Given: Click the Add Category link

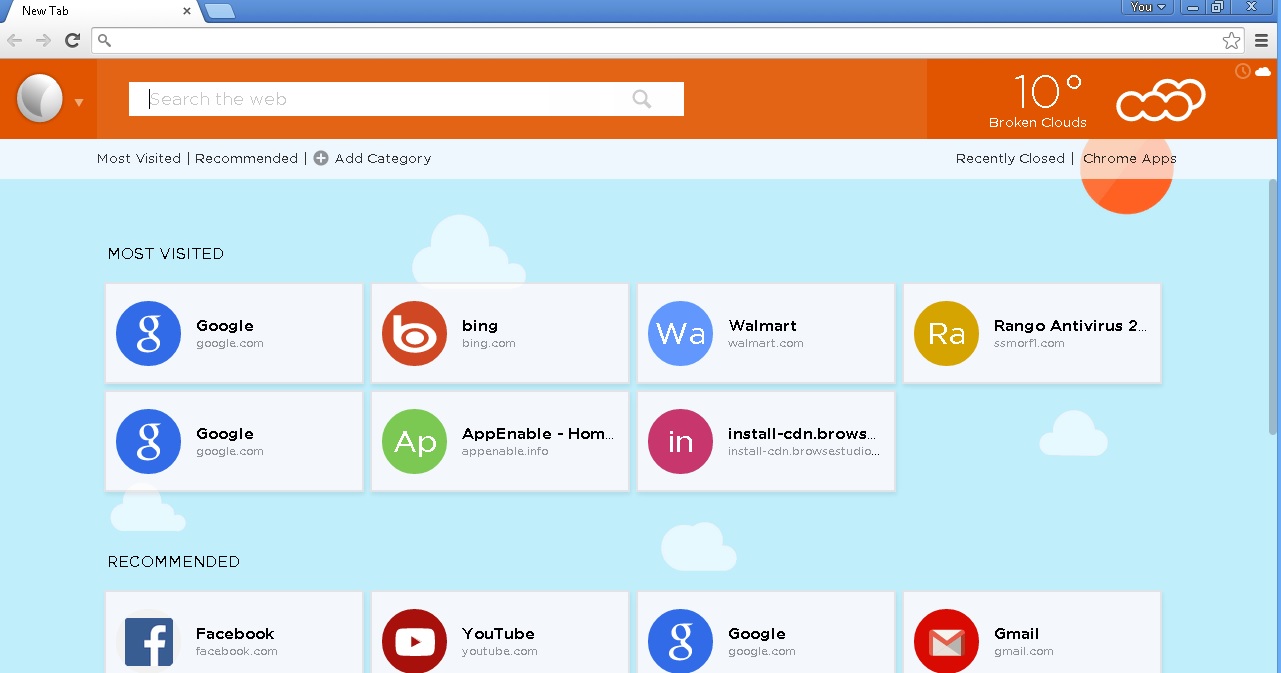Looking at the screenshot, I should pyautogui.click(x=383, y=158).
